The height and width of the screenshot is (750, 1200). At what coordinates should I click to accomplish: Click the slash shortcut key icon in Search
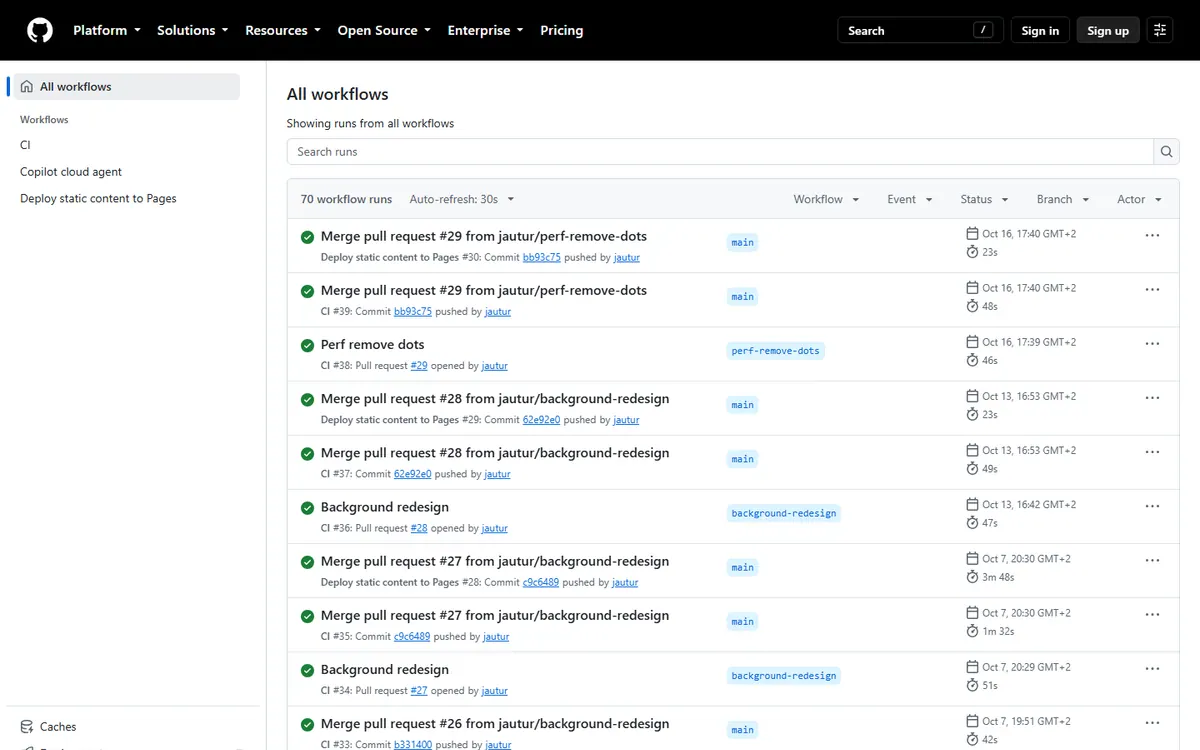click(x=984, y=30)
